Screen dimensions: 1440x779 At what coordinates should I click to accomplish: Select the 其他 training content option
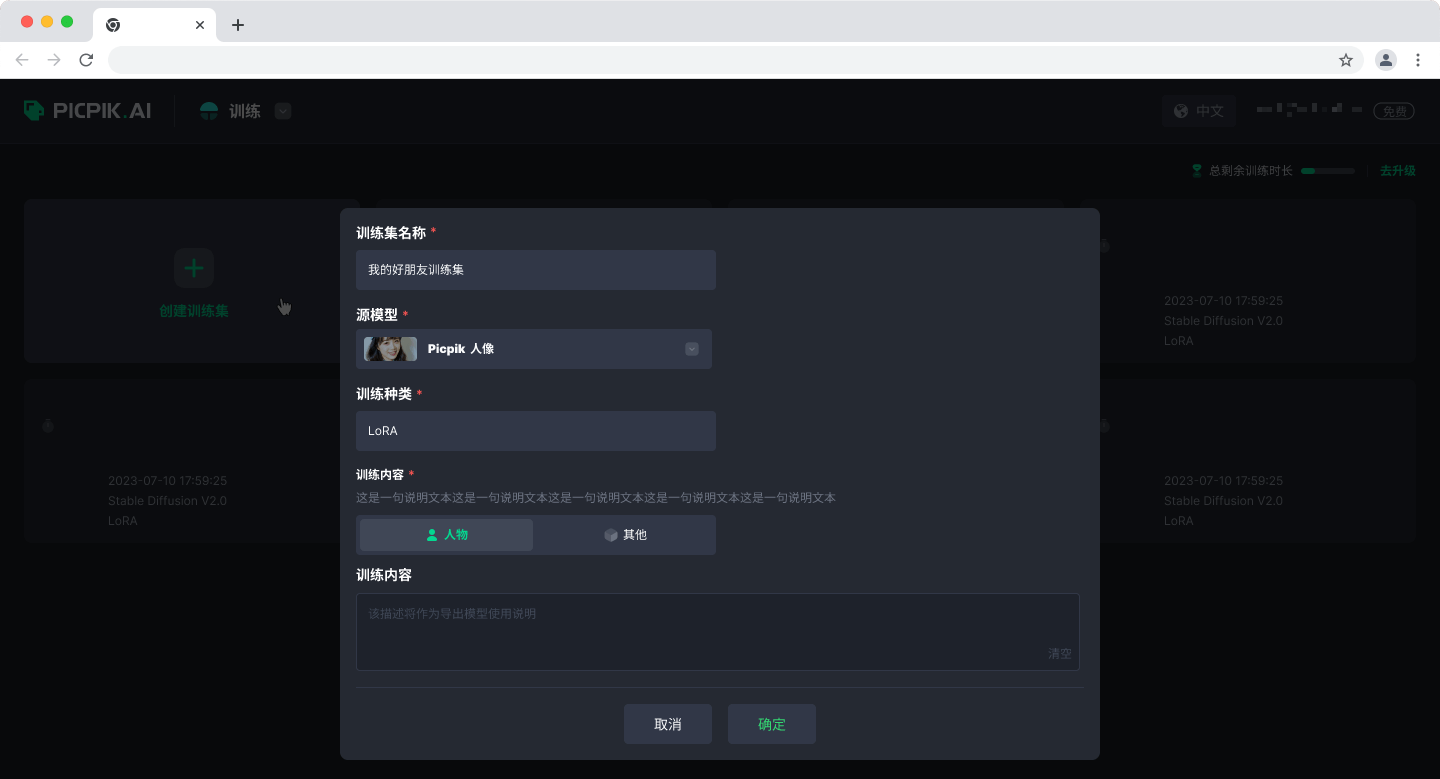(625, 535)
